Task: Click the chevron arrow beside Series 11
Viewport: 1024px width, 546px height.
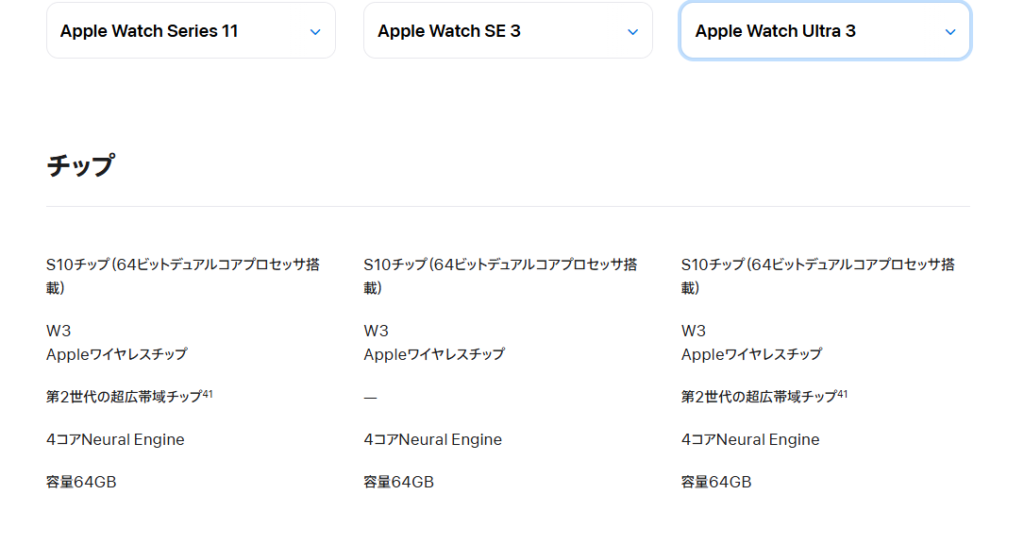Action: click(x=315, y=32)
